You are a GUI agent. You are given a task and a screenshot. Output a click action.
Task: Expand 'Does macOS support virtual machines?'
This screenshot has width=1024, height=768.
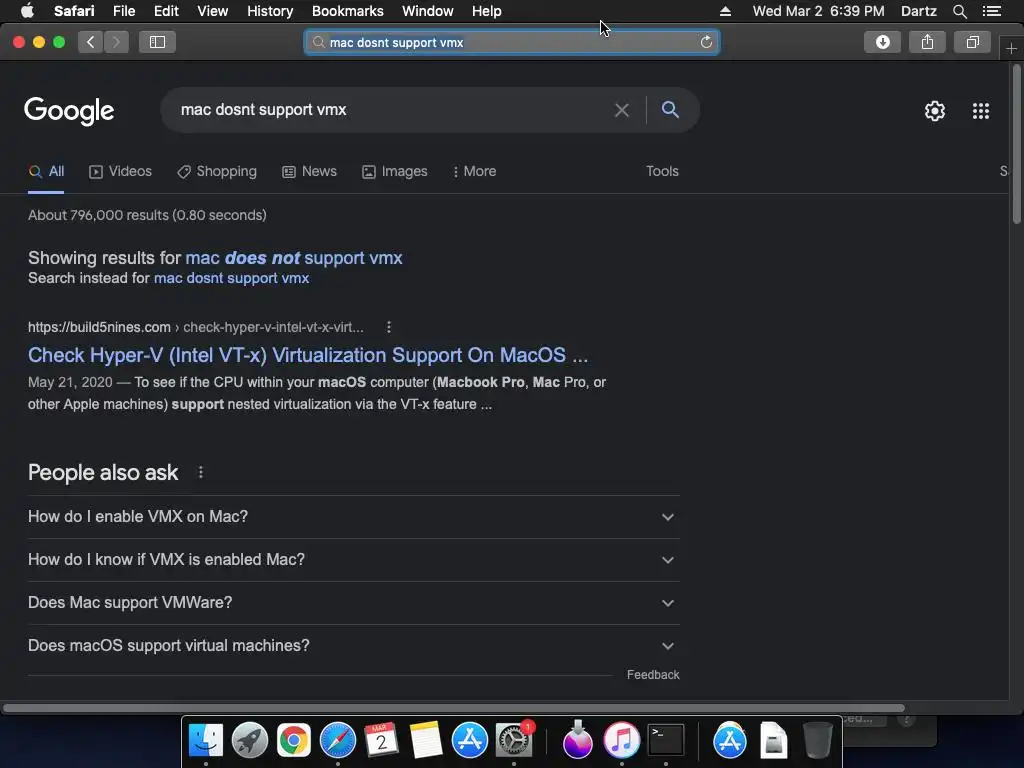(353, 646)
